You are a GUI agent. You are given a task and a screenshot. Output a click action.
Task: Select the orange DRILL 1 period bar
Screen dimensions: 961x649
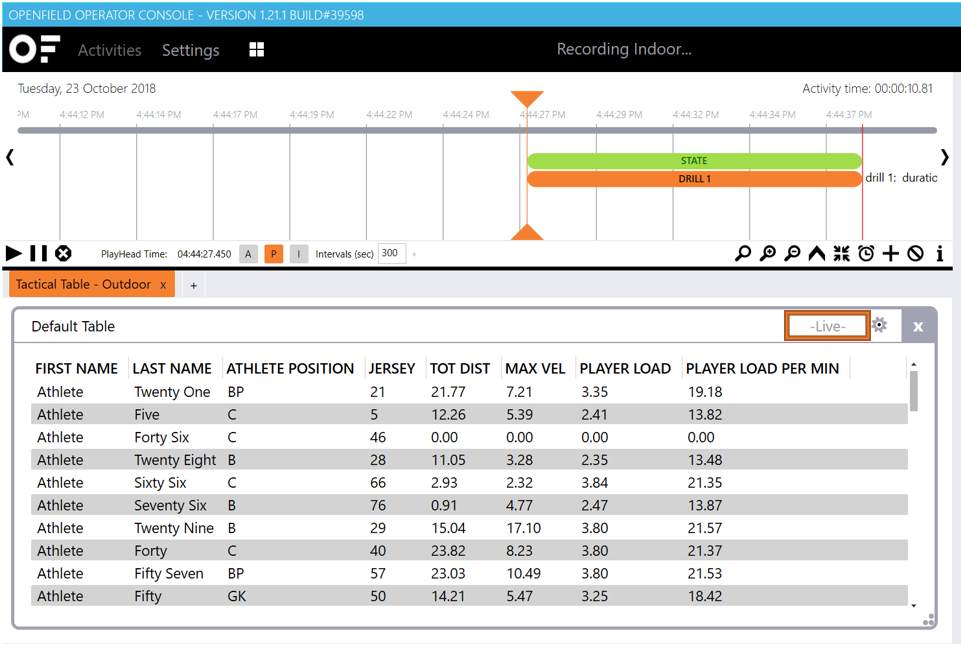[x=694, y=179]
